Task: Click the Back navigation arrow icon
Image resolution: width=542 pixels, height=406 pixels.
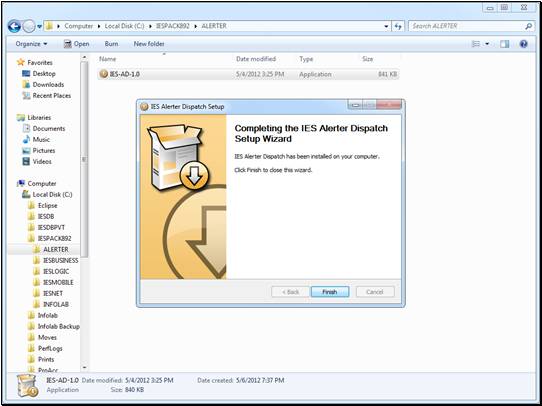Action: [14, 26]
